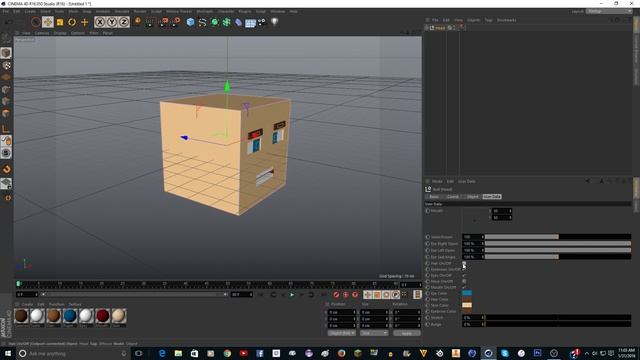Image resolution: width=640 pixels, height=360 pixels.
Task: Click the Render View clapperboard icon
Action: [x=150, y=22]
